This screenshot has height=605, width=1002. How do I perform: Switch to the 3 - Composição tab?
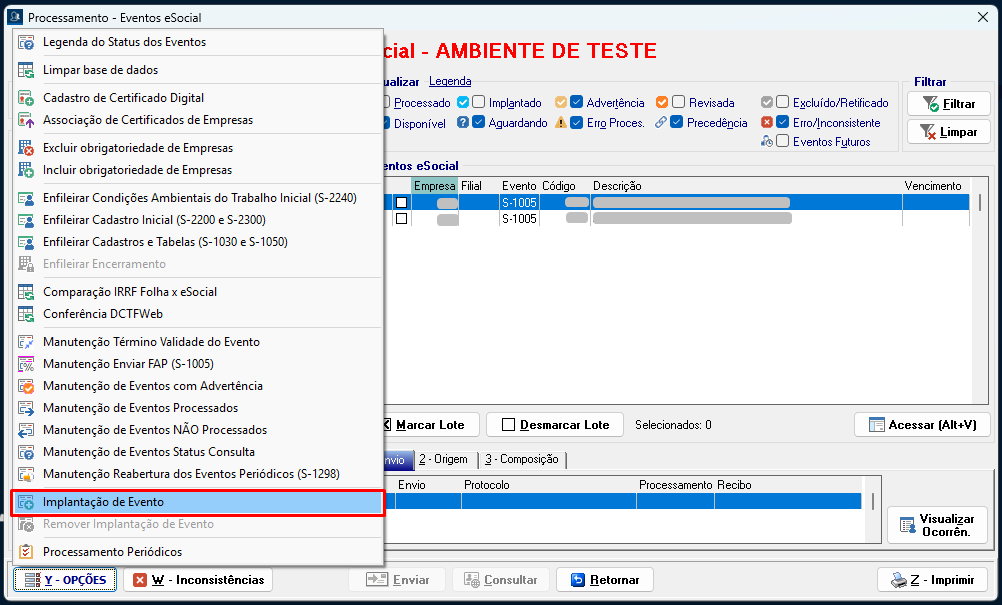click(521, 459)
